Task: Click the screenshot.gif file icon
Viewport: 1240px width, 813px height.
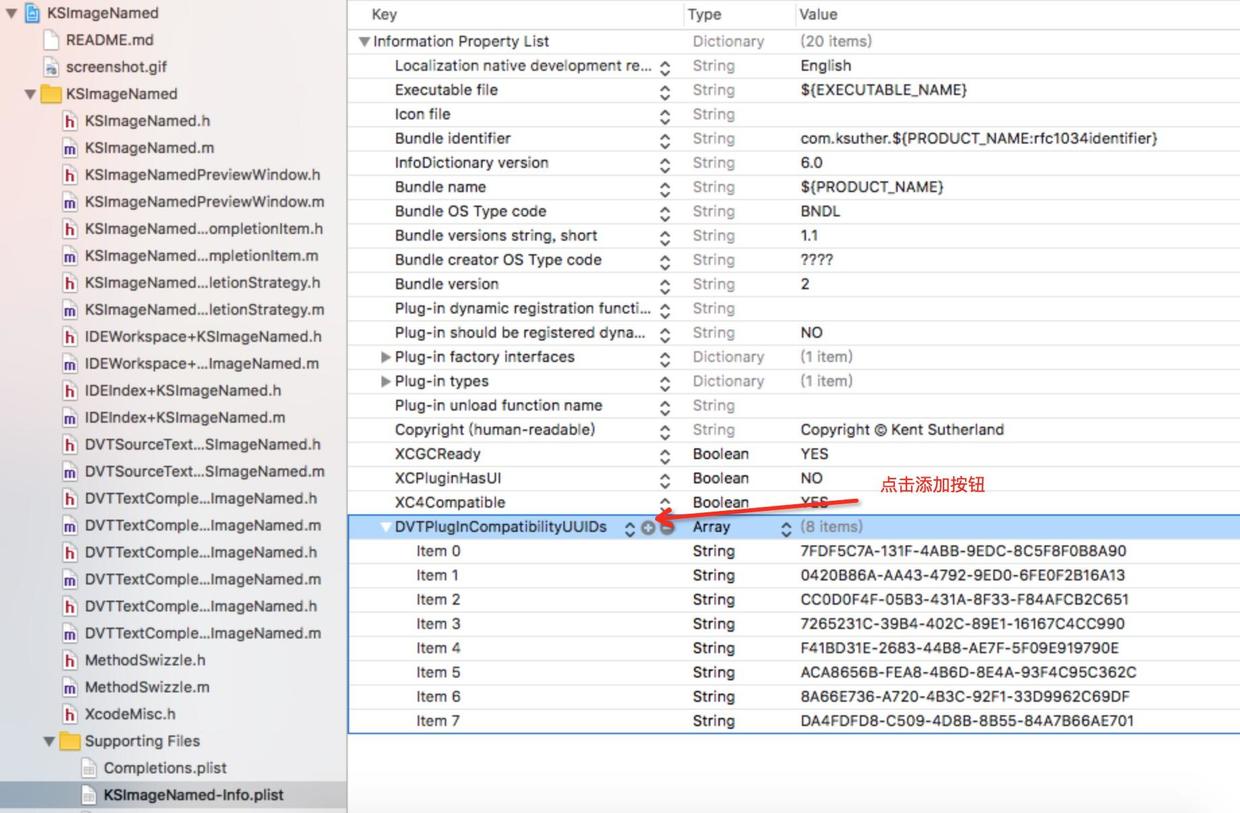Action: tap(50, 67)
